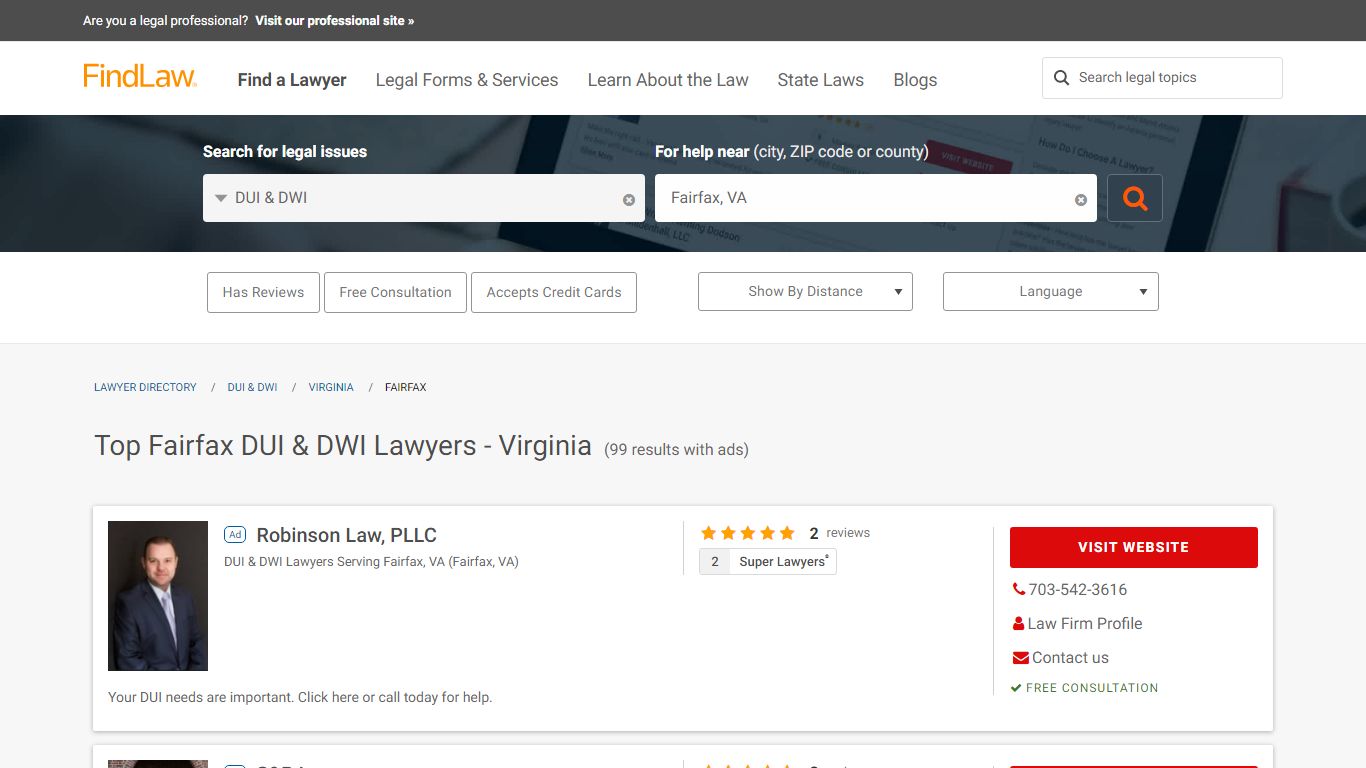Click the green checkmark by Free Consultation
The image size is (1366, 768).
click(1016, 688)
